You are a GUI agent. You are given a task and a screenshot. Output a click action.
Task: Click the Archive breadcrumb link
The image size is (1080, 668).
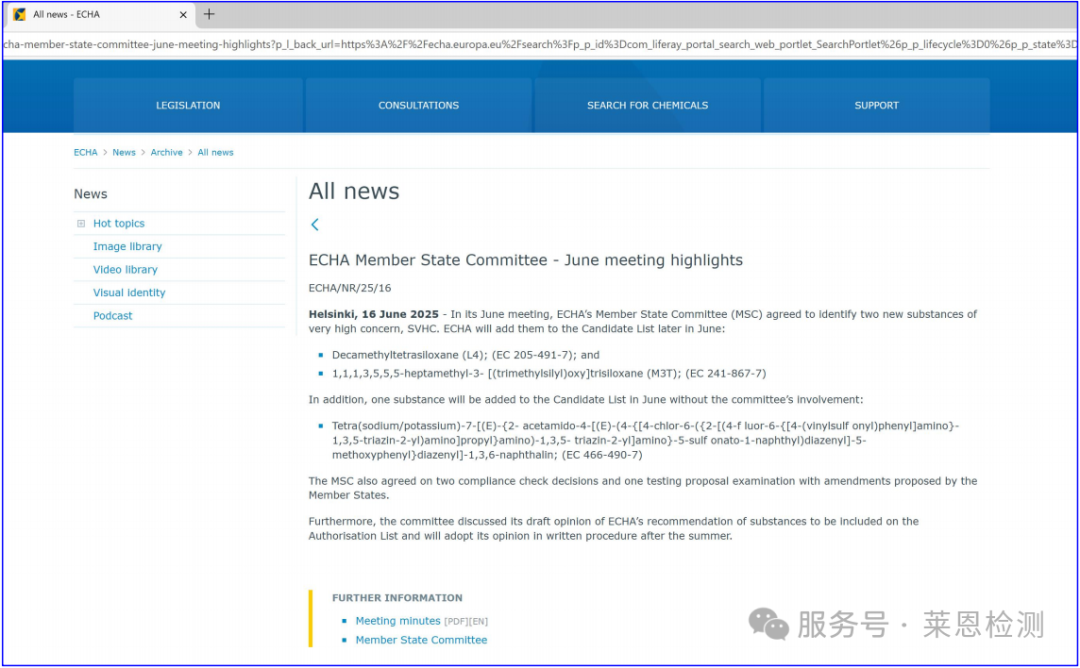click(x=167, y=153)
